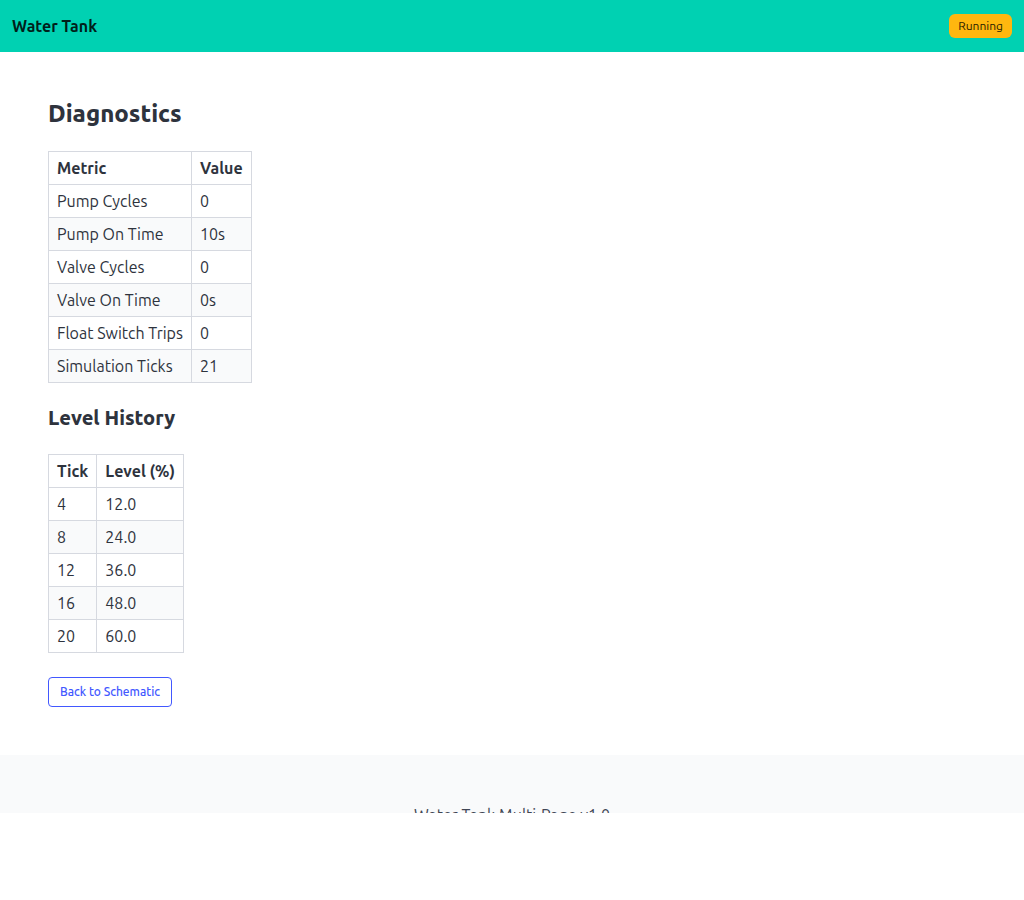Image resolution: width=1024 pixels, height=900 pixels.
Task: Click the 24.0 level value
Action: pos(121,538)
